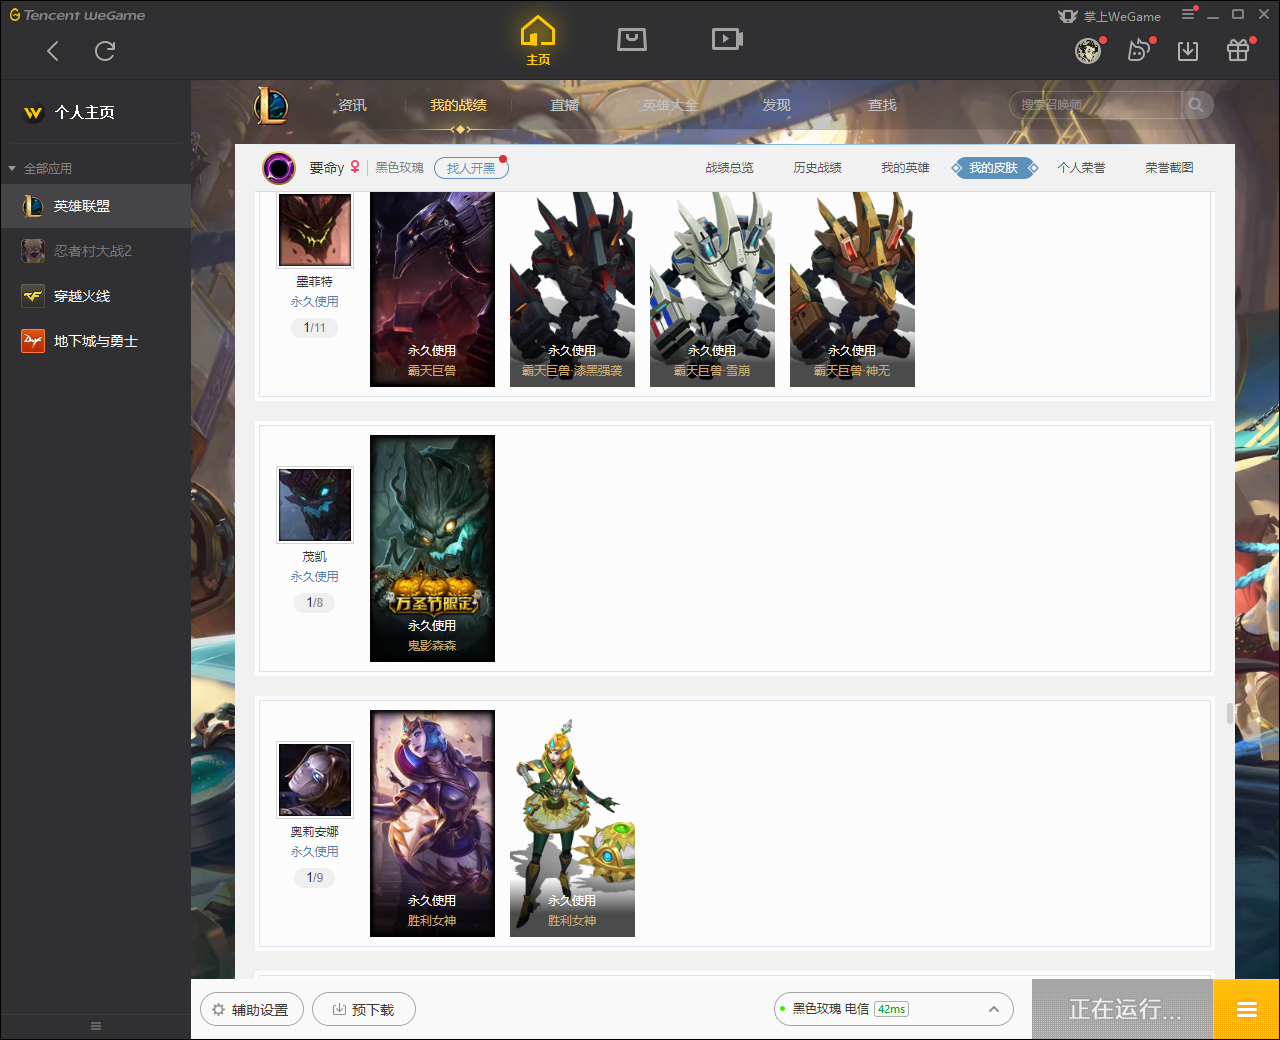Open the 霸天巨兽·雪崩 skin thumbnail
Image resolution: width=1280 pixels, height=1040 pixels.
pos(712,289)
